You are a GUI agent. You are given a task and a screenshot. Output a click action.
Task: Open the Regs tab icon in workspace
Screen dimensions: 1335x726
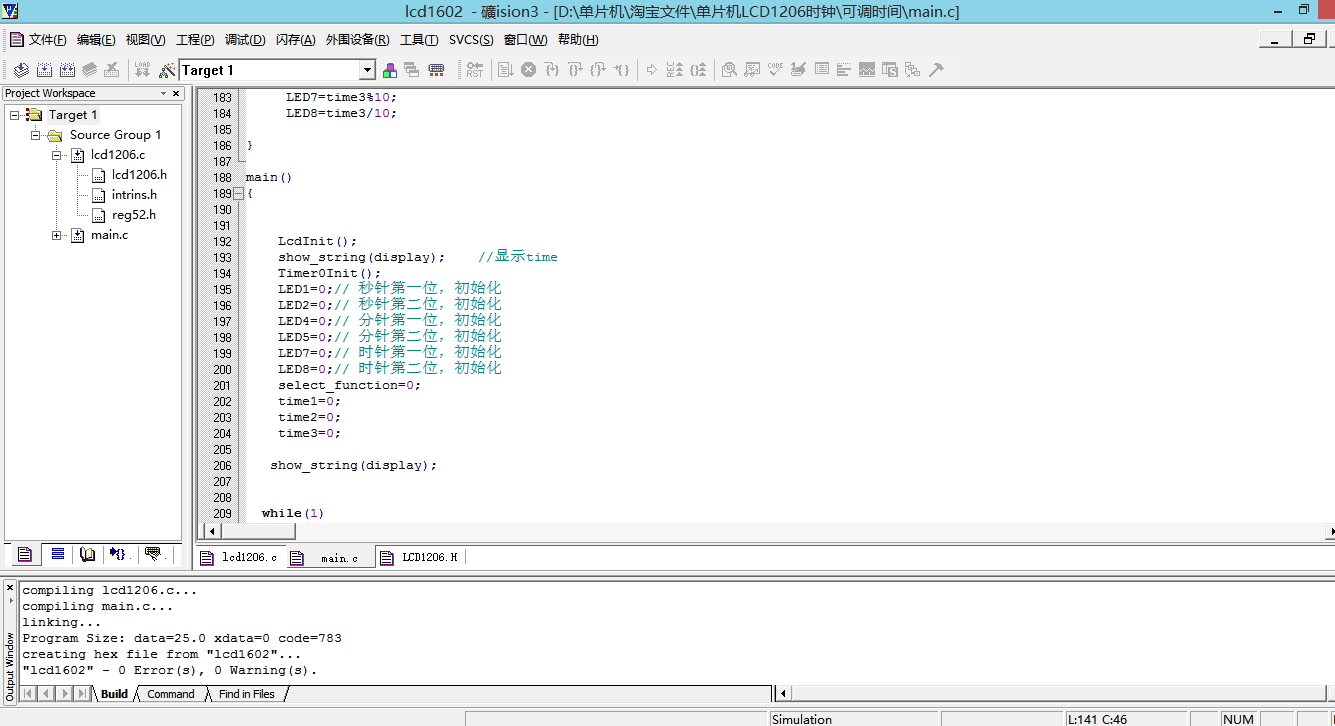(x=57, y=554)
